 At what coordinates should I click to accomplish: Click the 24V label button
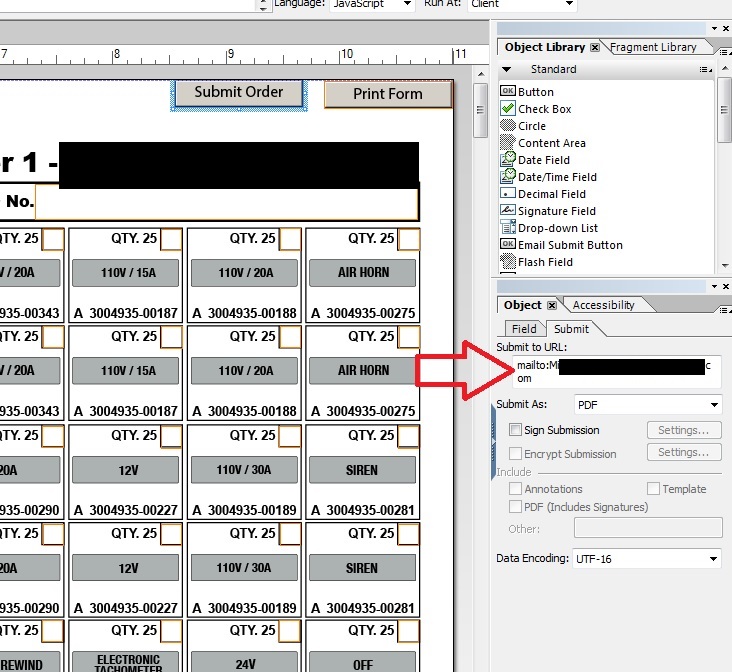245,662
